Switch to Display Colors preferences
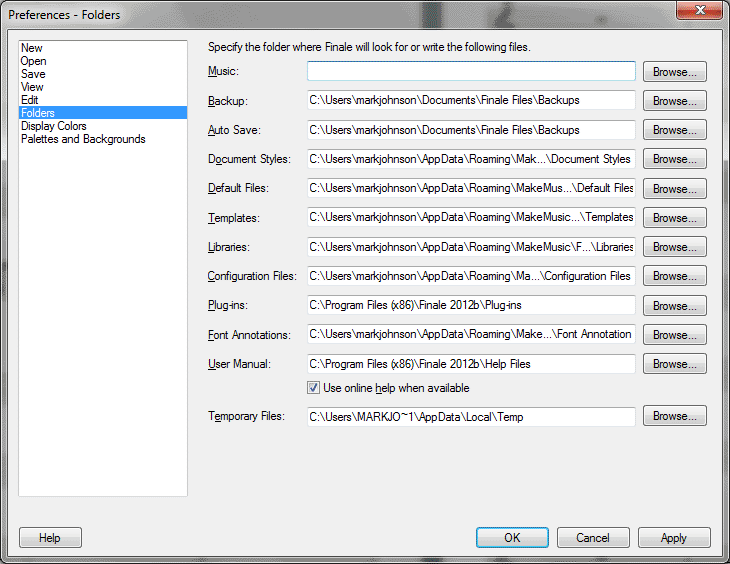 pos(54,126)
